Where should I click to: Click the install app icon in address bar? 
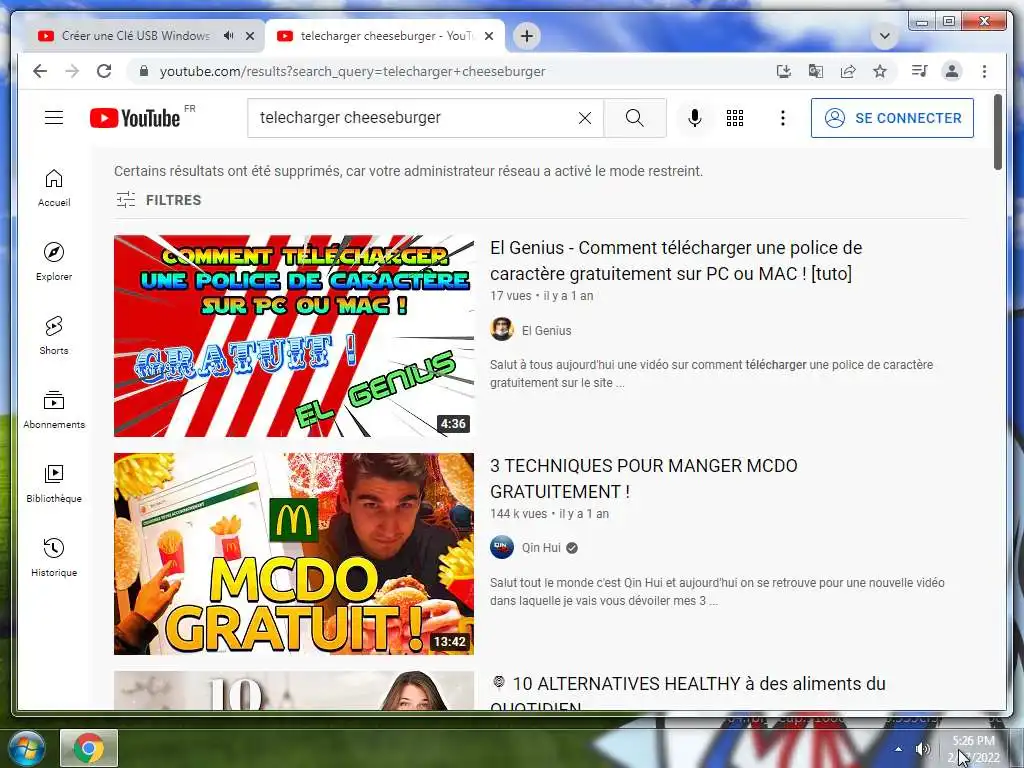[x=784, y=71]
